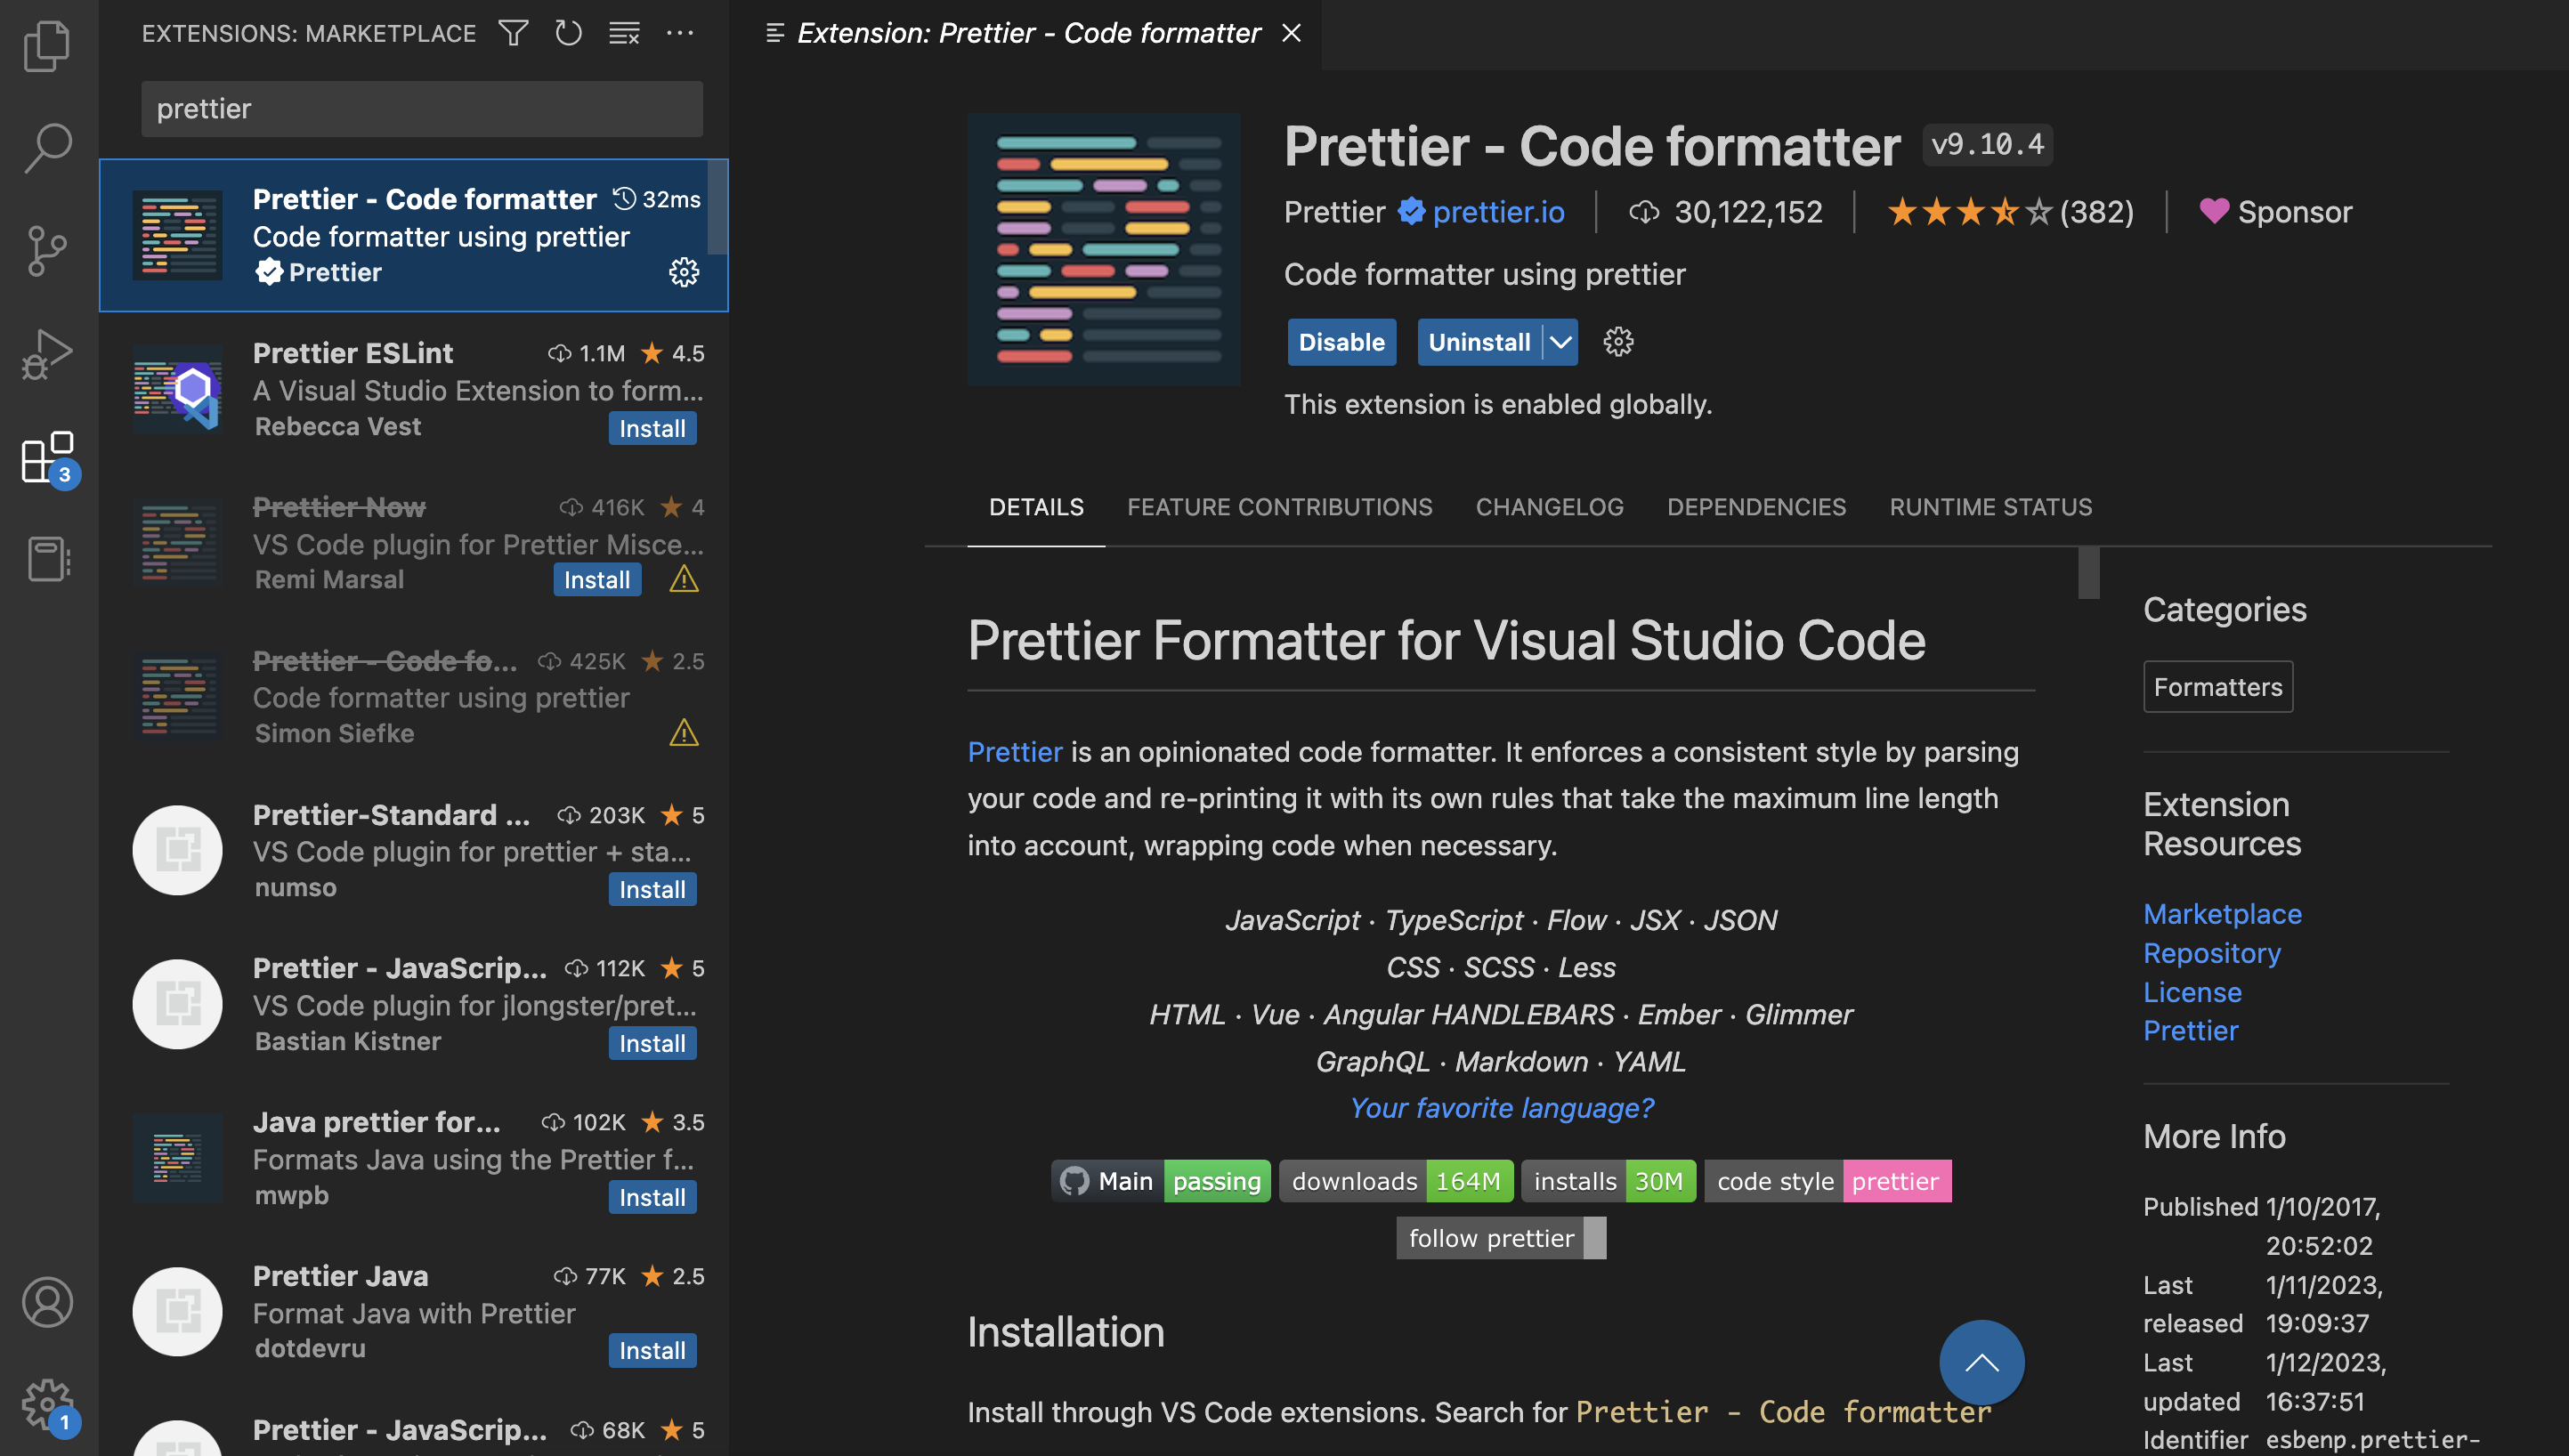Click the warning icon on Simon Siefke extension
This screenshot has height=1456, width=2569.
tap(684, 733)
